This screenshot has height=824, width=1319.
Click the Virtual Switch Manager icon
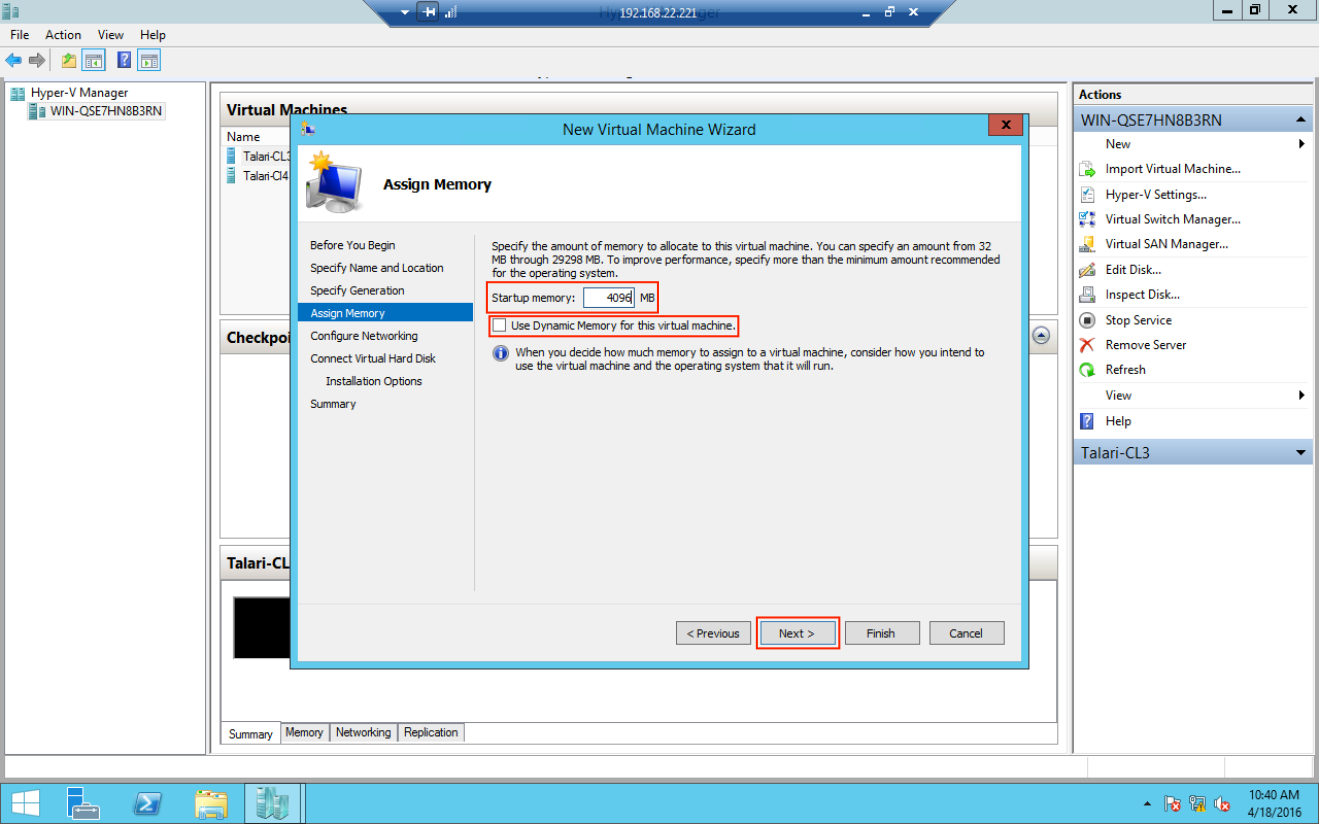pyautogui.click(x=1087, y=219)
